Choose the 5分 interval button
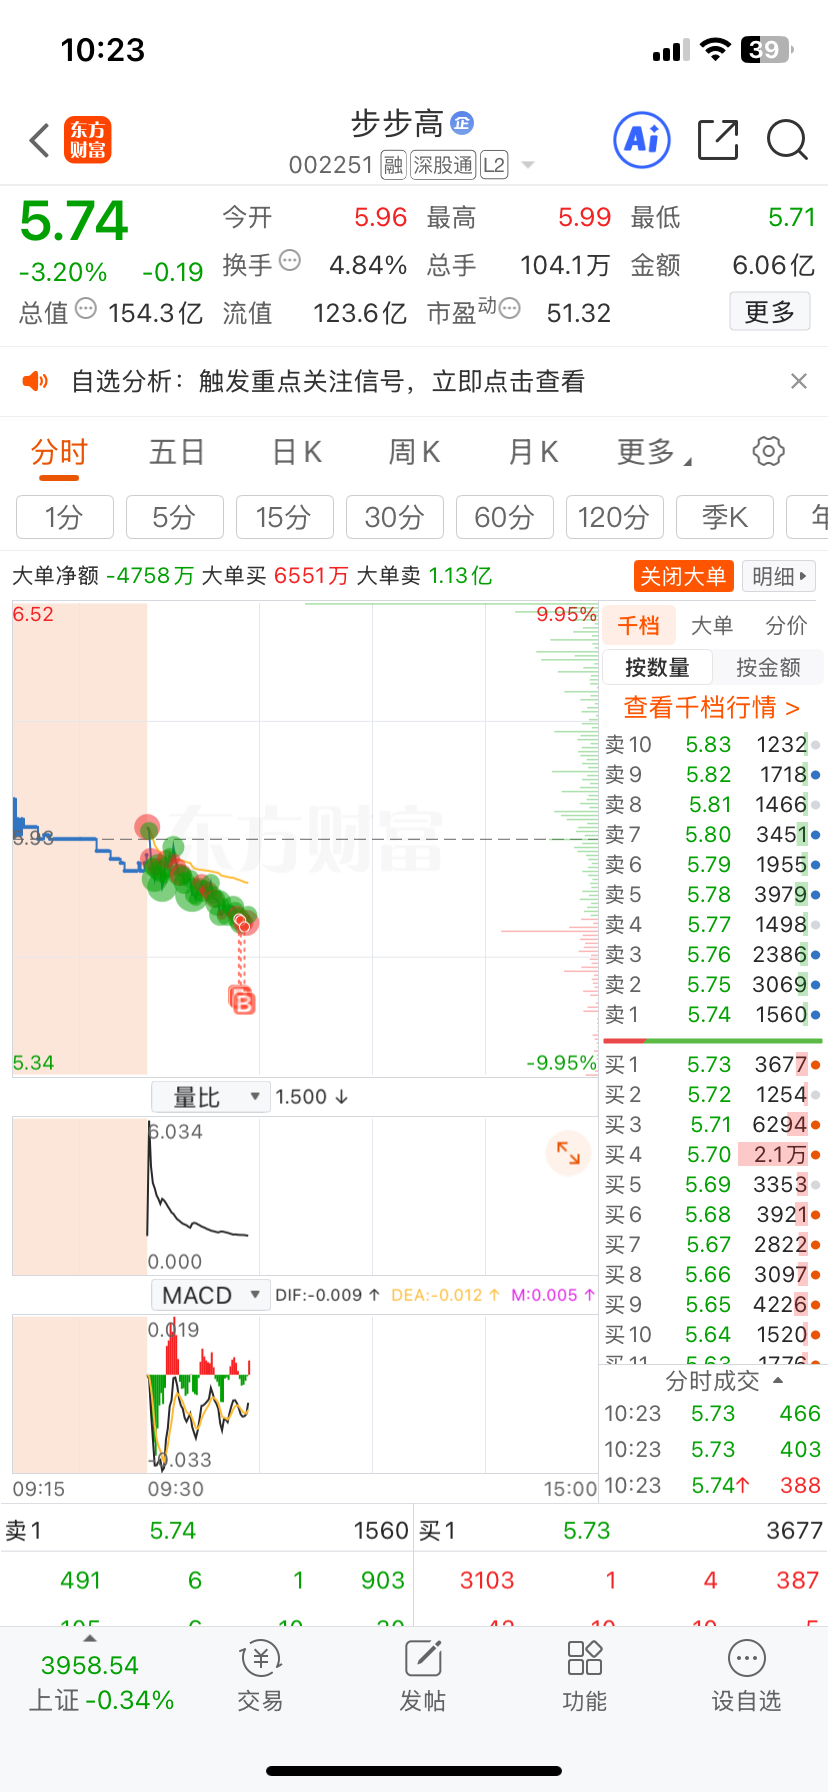 click(x=175, y=518)
